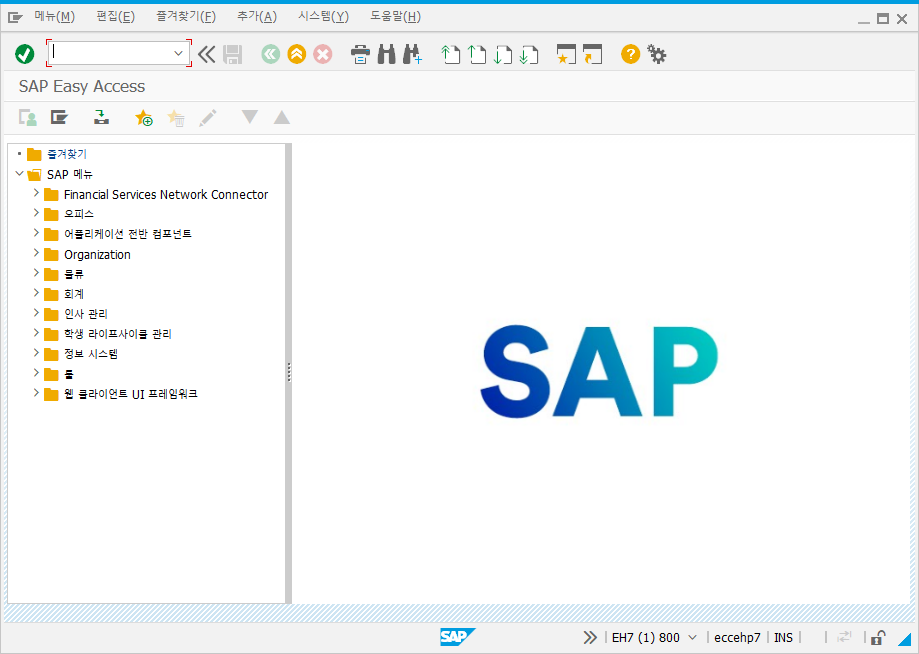Select the 툴 tree item
919x654 pixels.
[69, 374]
